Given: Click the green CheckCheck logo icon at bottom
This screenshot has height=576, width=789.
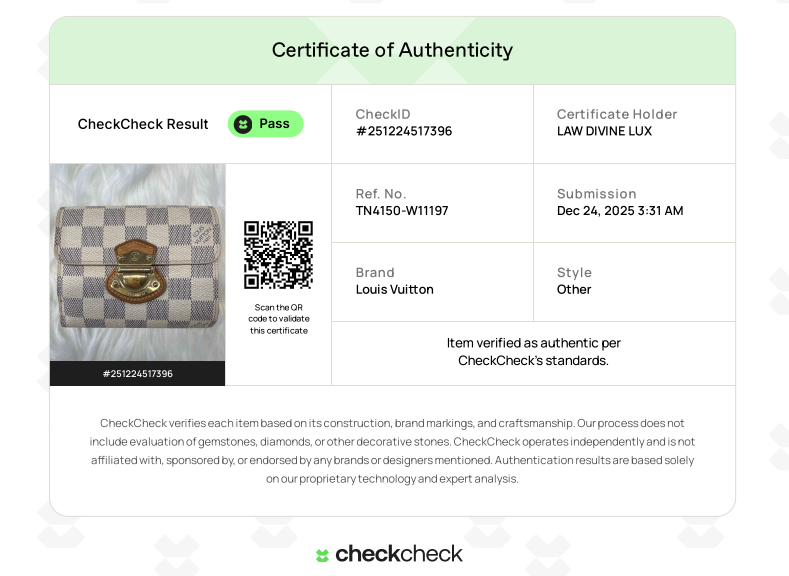Looking at the screenshot, I should pyautogui.click(x=322, y=555).
